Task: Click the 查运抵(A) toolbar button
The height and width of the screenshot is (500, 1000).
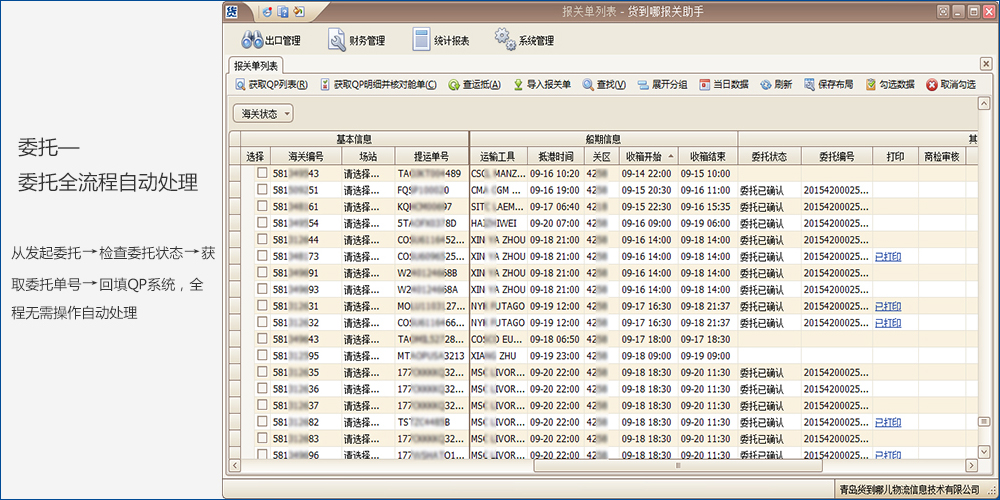Action: [474, 84]
